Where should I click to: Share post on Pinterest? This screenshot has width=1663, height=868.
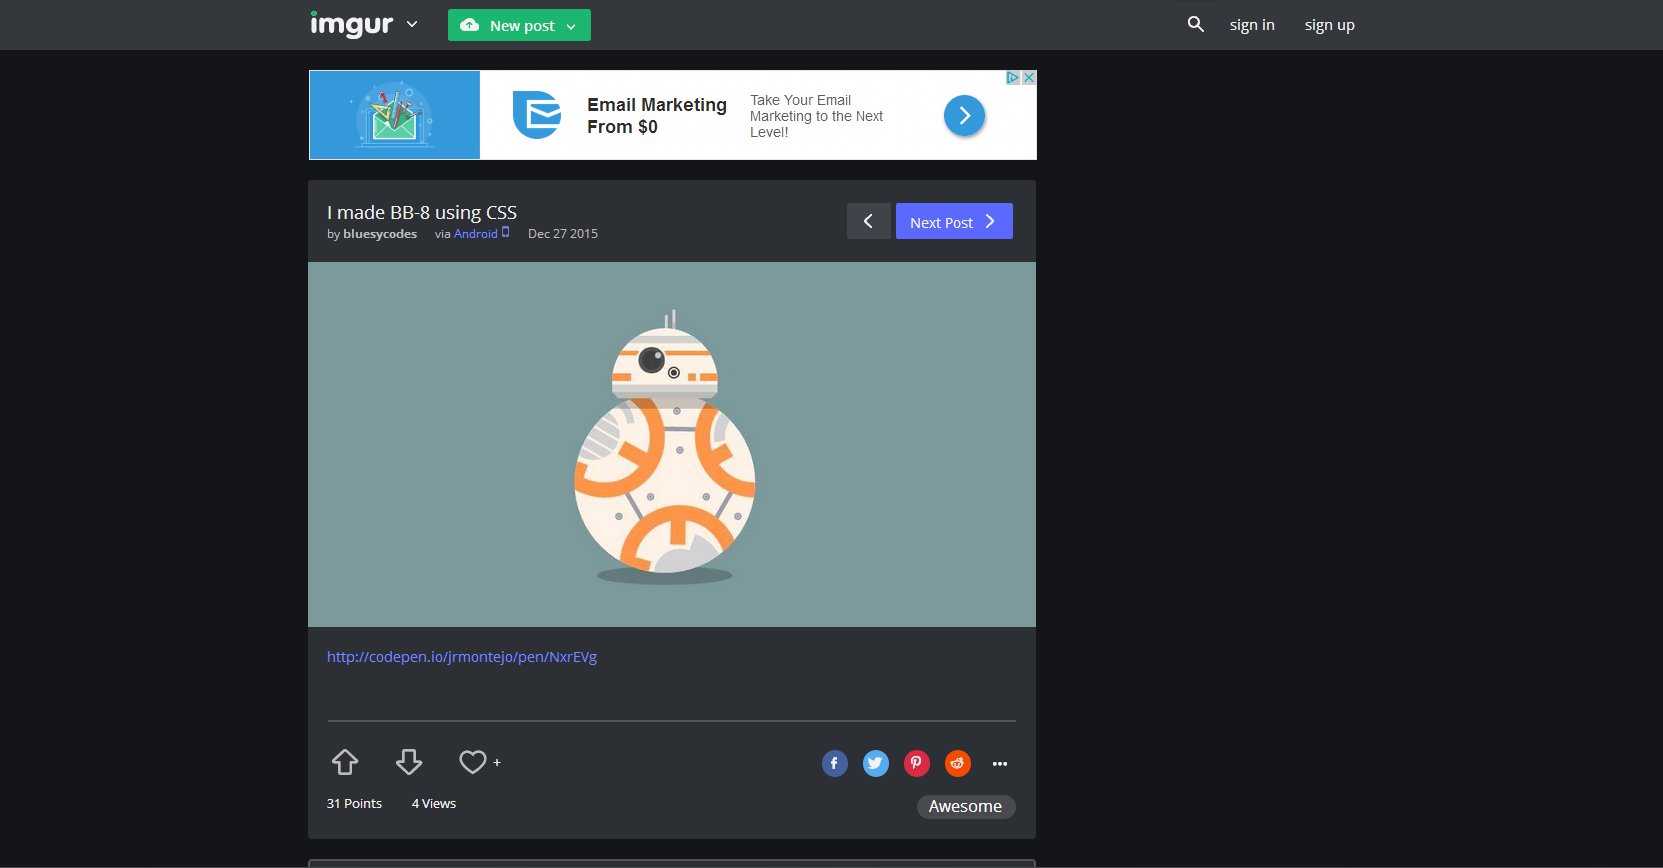tap(917, 764)
